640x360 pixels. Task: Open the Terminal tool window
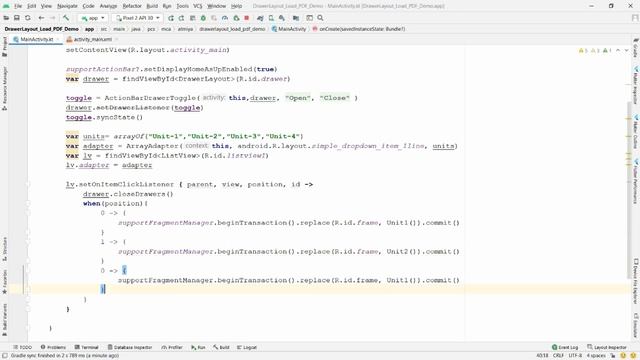click(87, 347)
